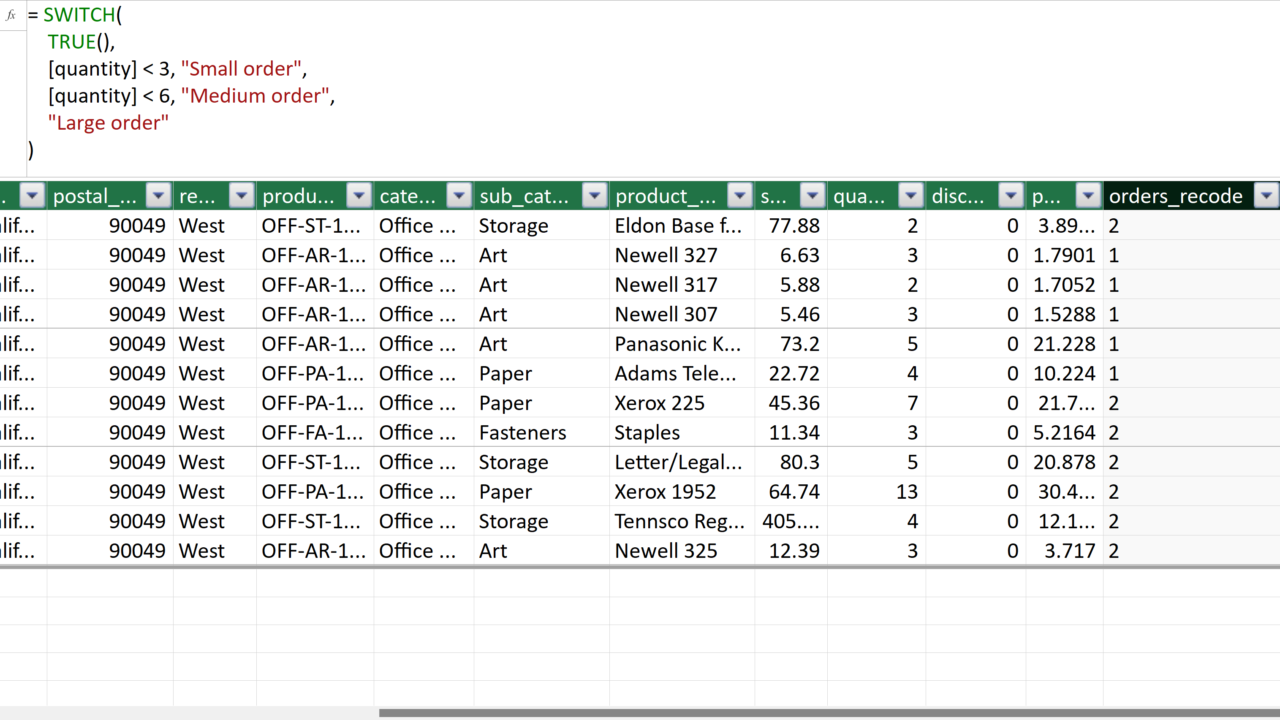Open the product ID column filter arrow
The width and height of the screenshot is (1280, 720).
358,195
